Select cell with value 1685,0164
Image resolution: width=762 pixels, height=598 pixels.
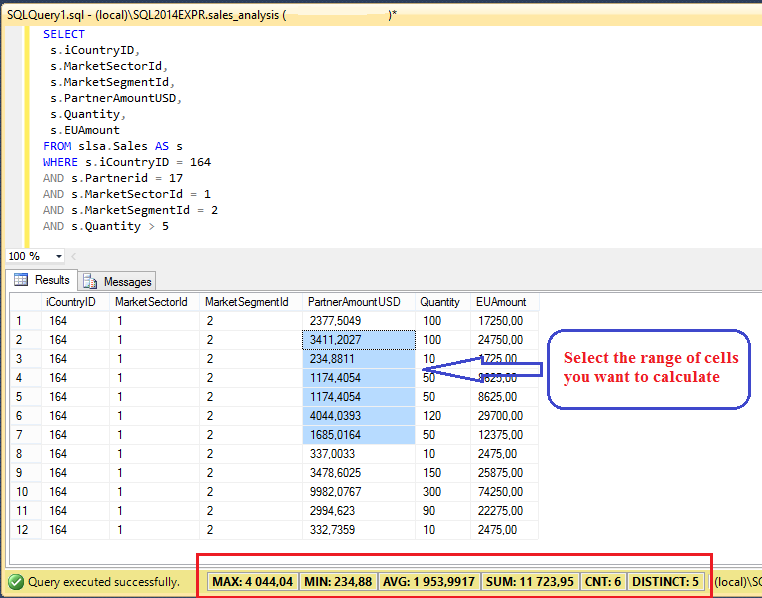coord(359,434)
